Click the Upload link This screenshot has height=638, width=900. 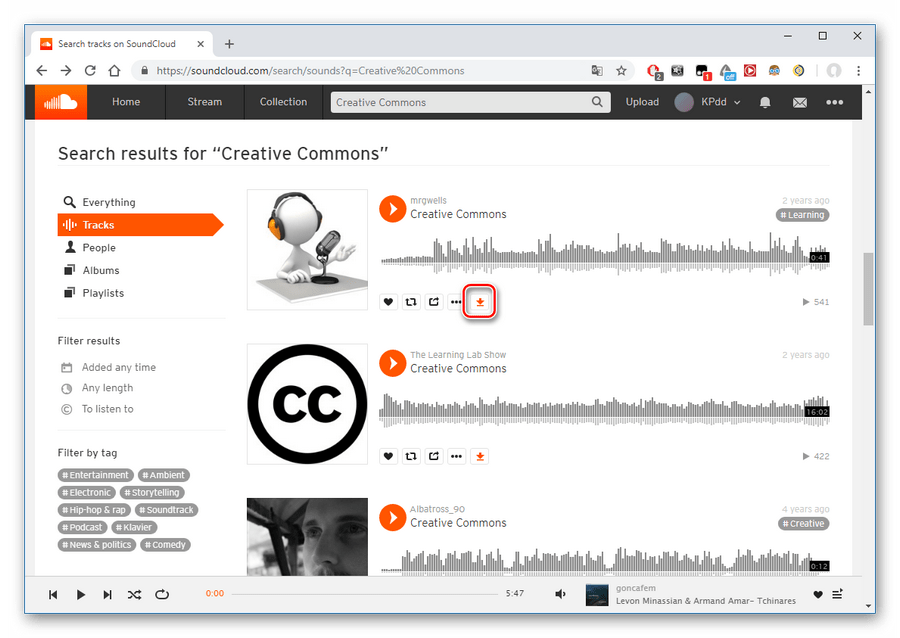coord(642,102)
